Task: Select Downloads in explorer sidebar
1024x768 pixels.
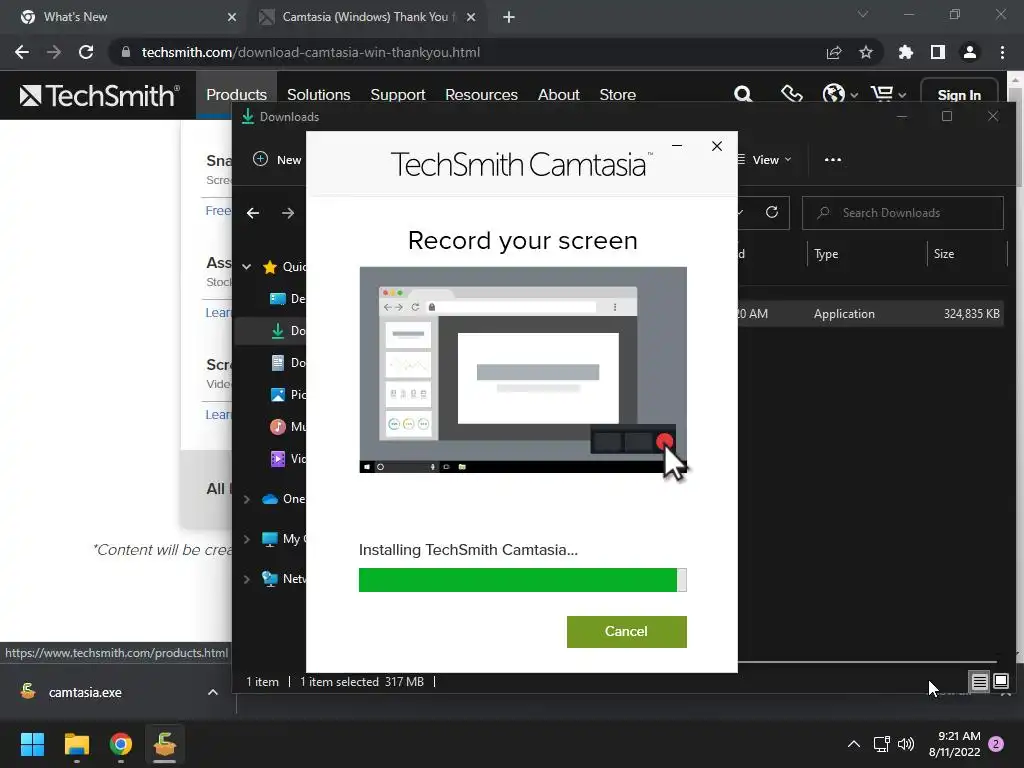Action: [x=287, y=330]
